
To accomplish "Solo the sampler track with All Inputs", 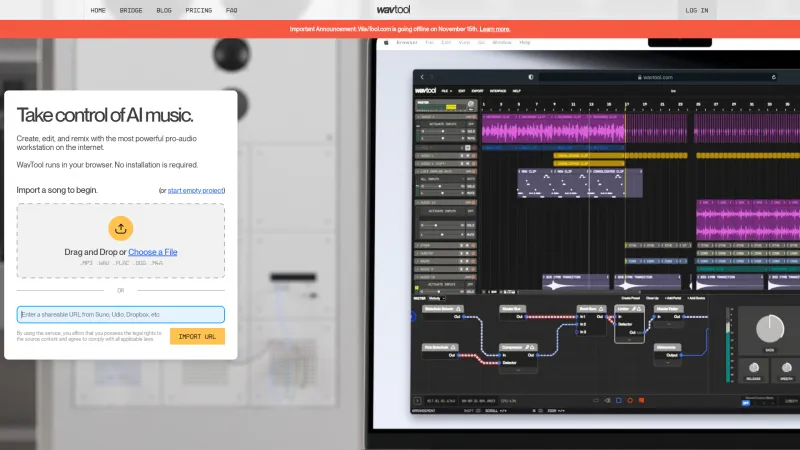I will pyautogui.click(x=471, y=186).
